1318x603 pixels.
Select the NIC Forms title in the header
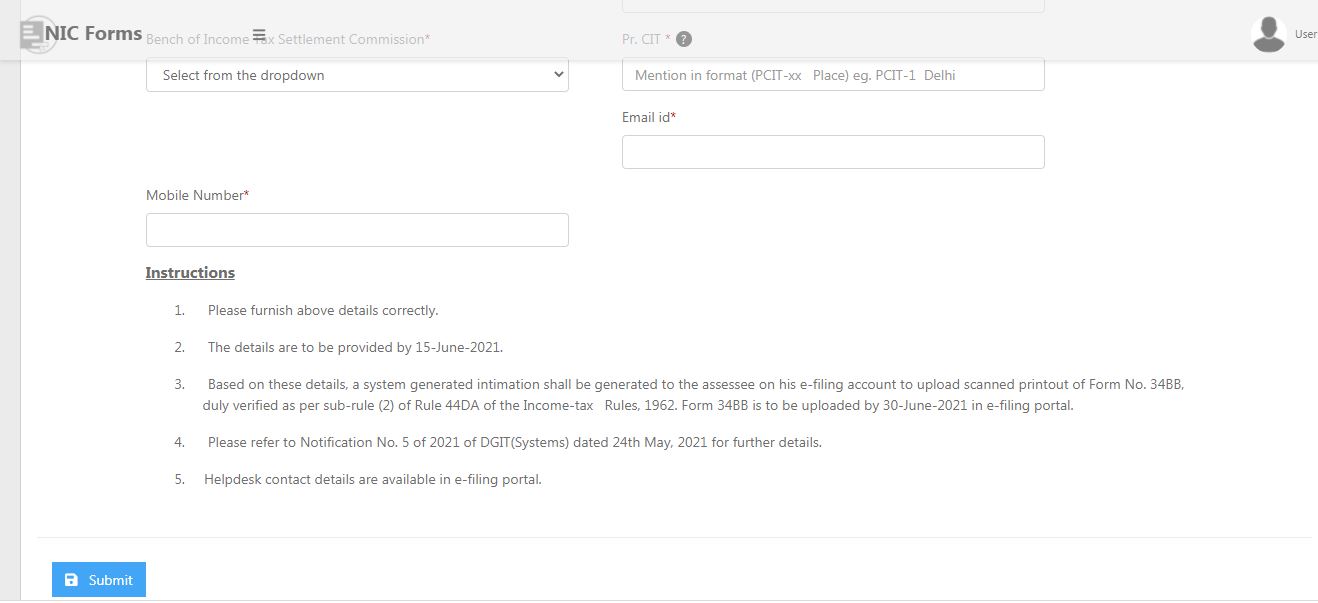click(93, 32)
